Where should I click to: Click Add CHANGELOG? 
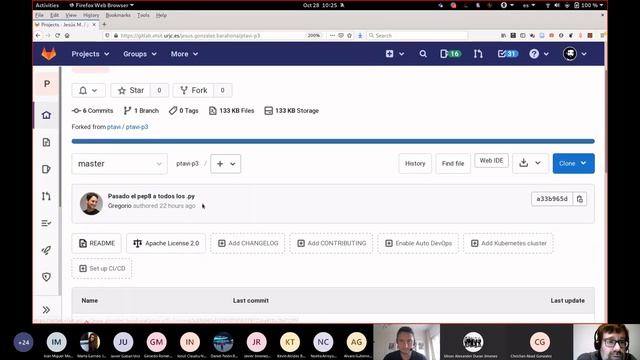(x=248, y=243)
